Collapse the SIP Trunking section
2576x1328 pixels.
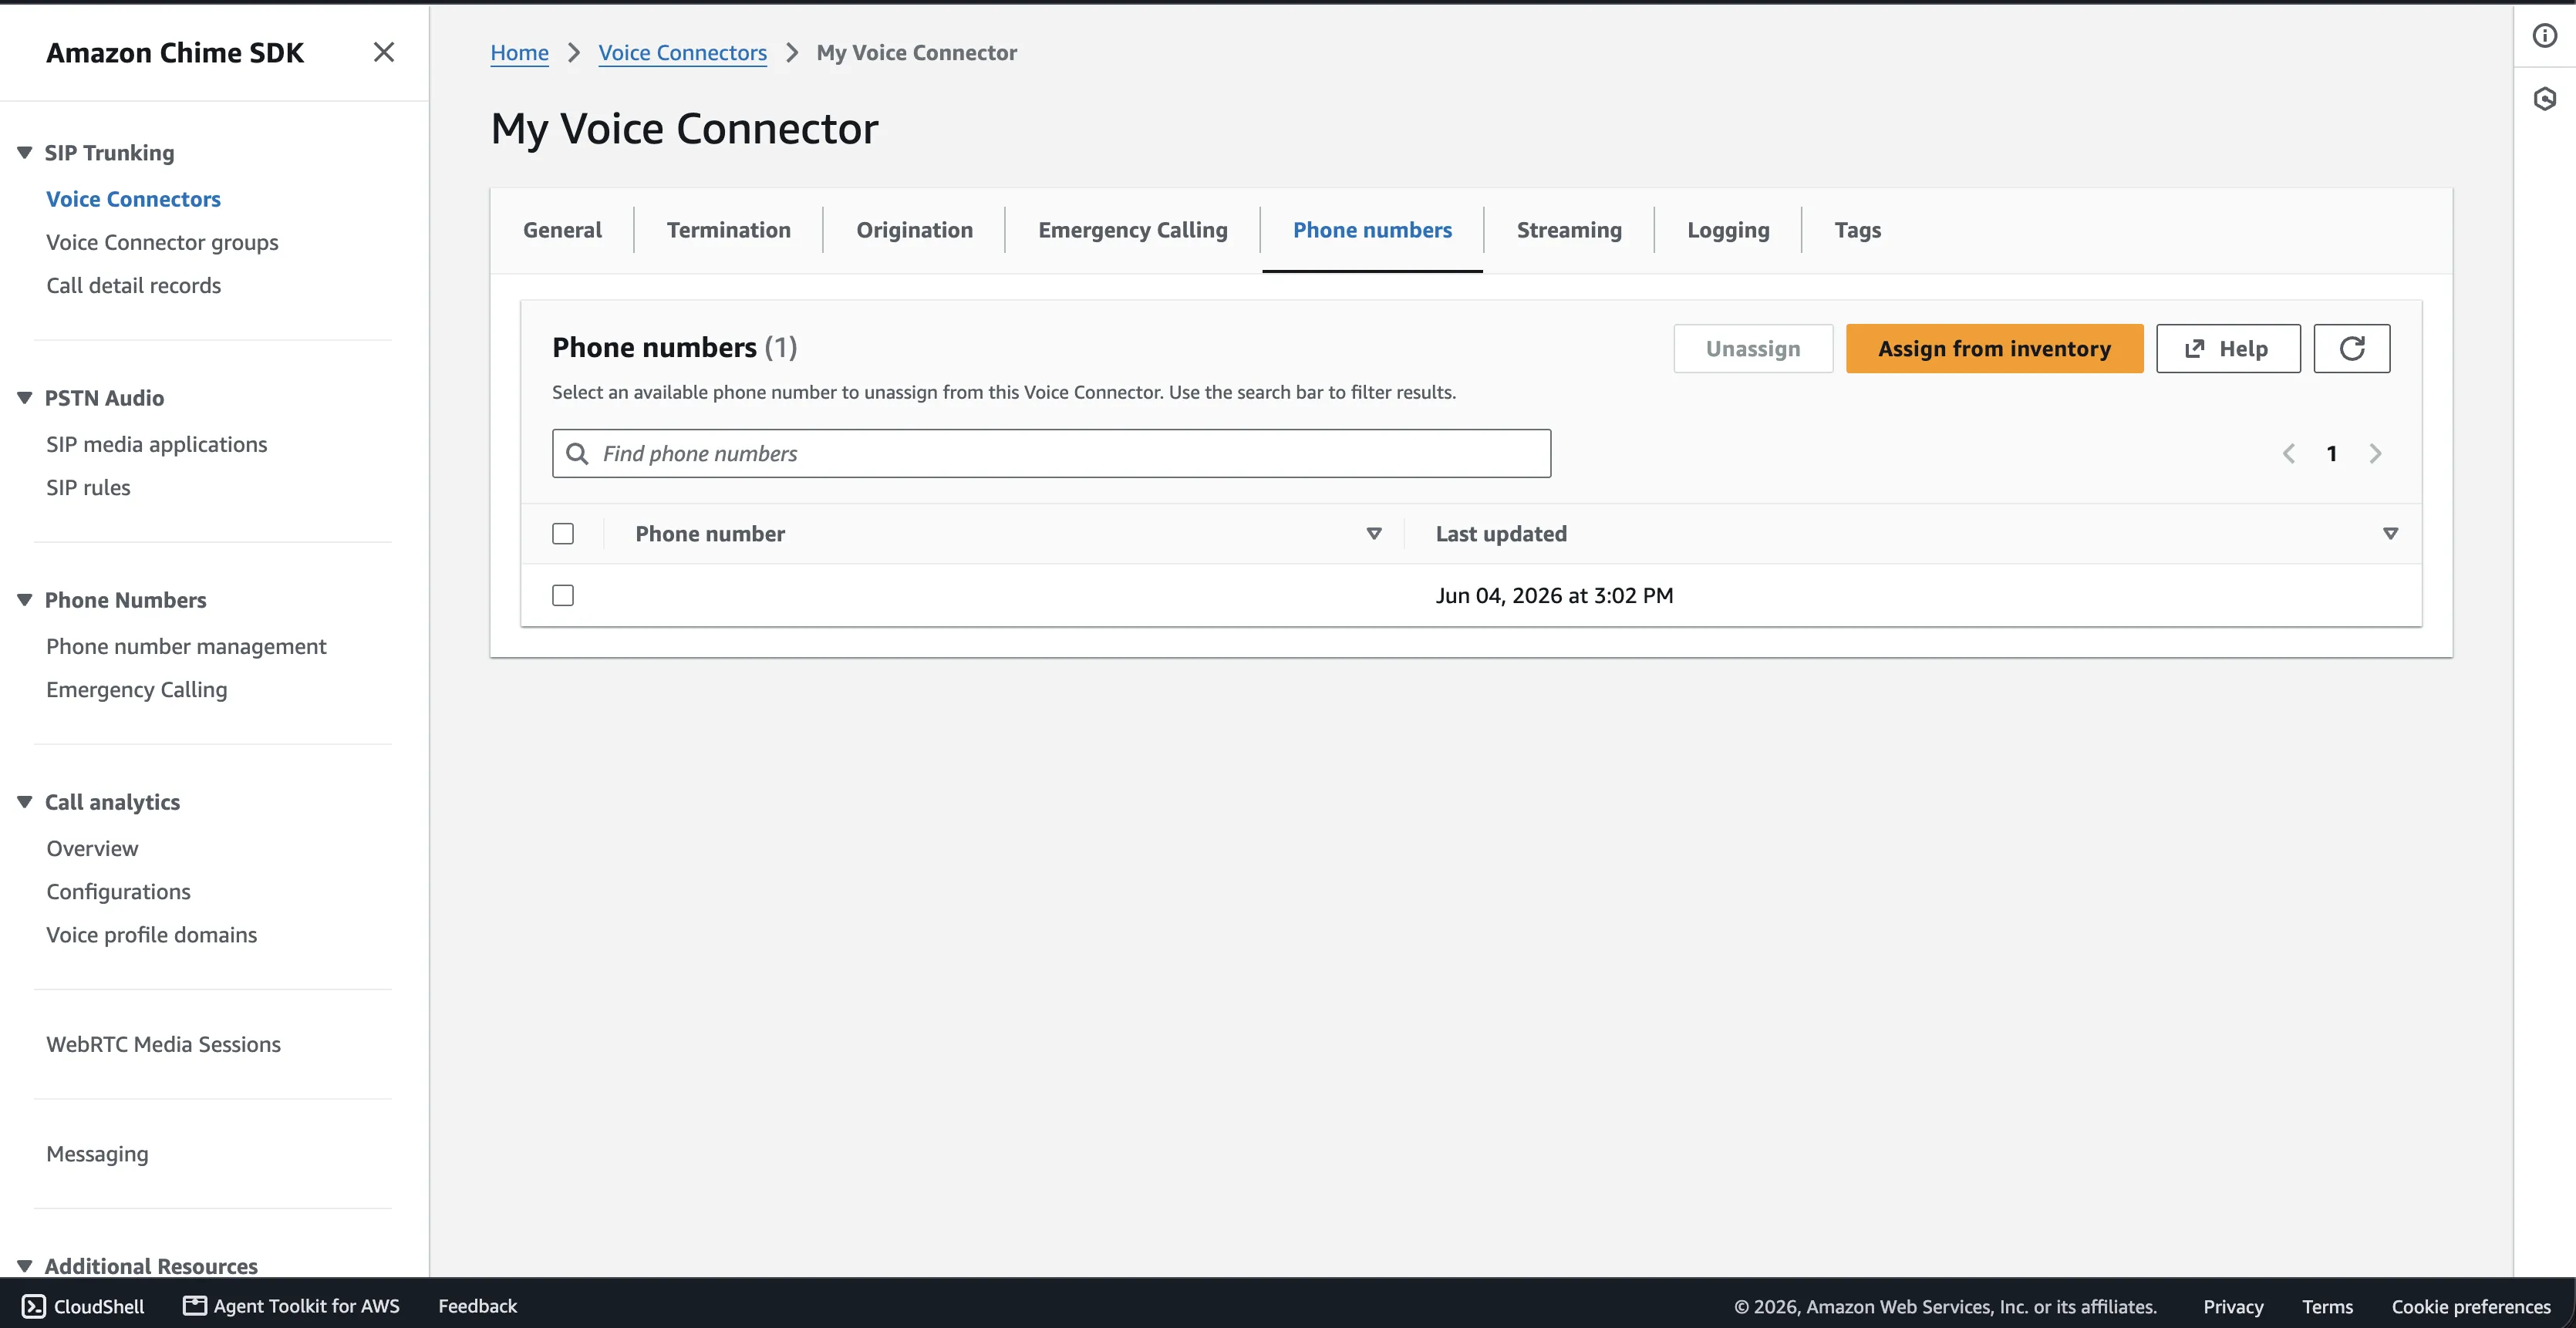click(x=25, y=153)
